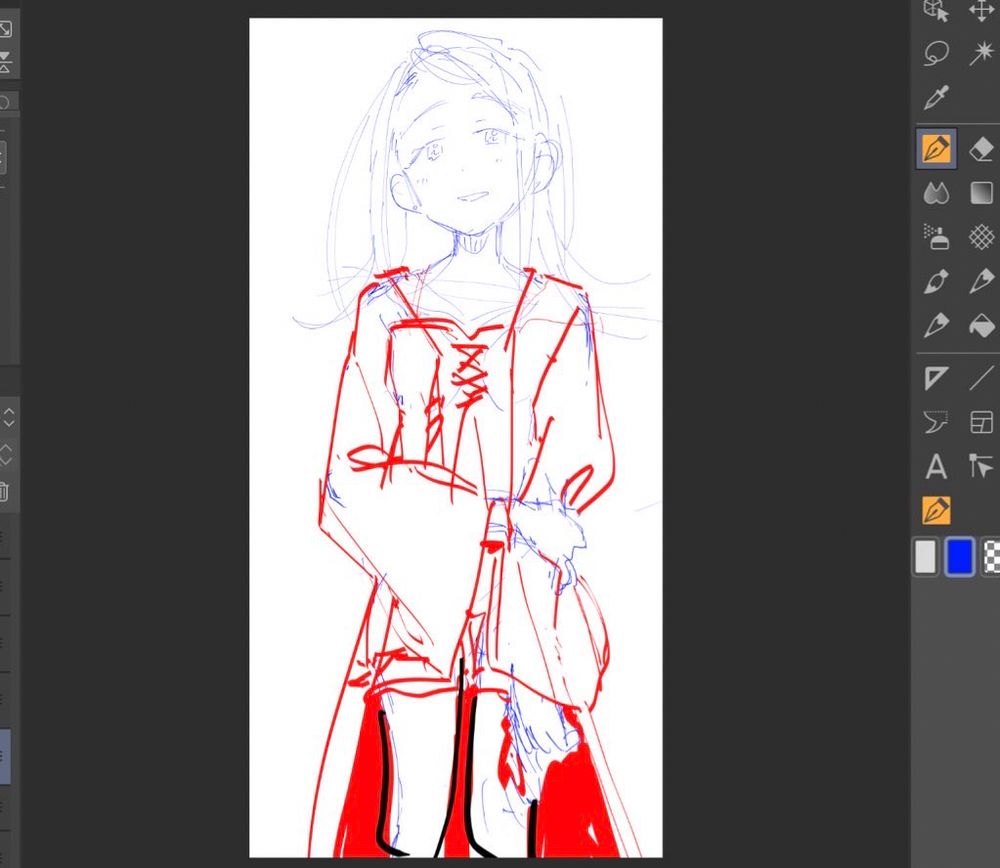This screenshot has width=1000, height=868.
Task: Select the Decoration crosshatch tool
Action: [x=982, y=237]
